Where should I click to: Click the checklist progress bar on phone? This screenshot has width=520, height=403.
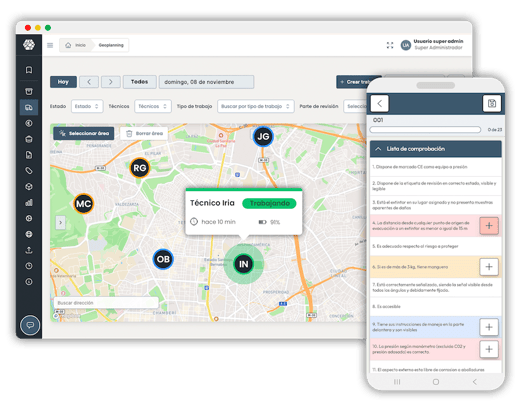click(x=425, y=130)
